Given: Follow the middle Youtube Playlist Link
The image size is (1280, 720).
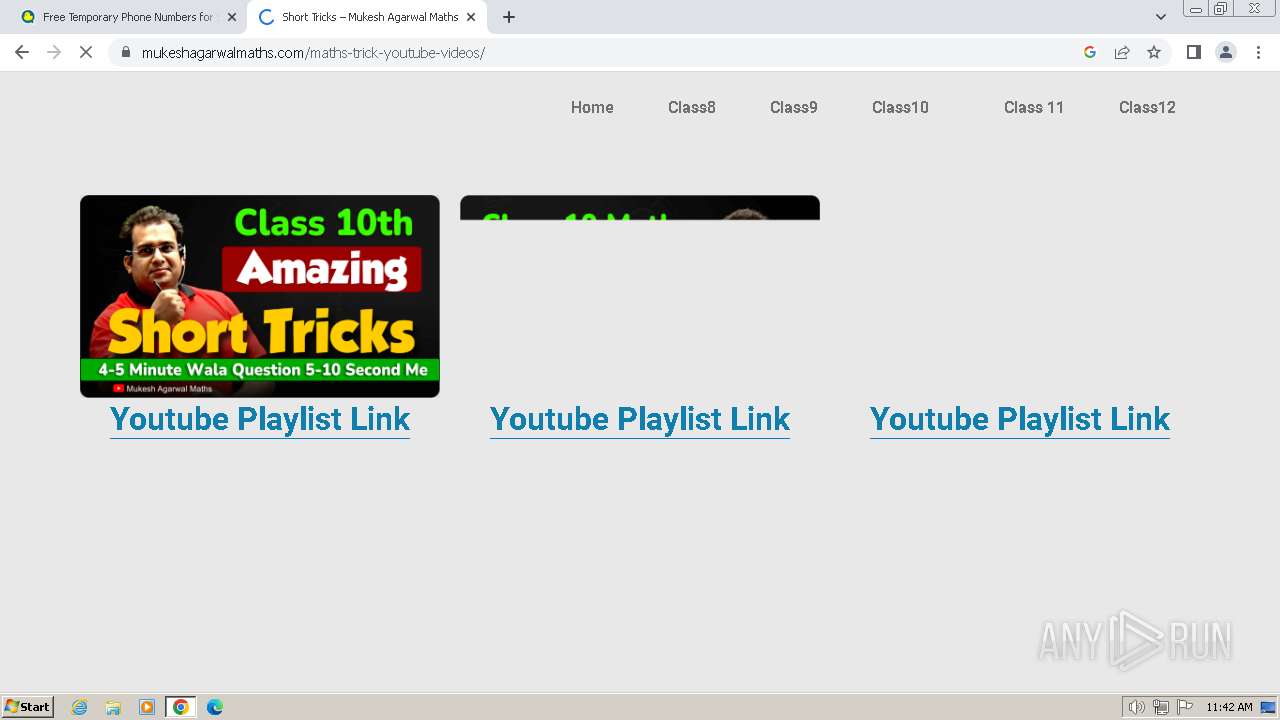Looking at the screenshot, I should click(640, 419).
